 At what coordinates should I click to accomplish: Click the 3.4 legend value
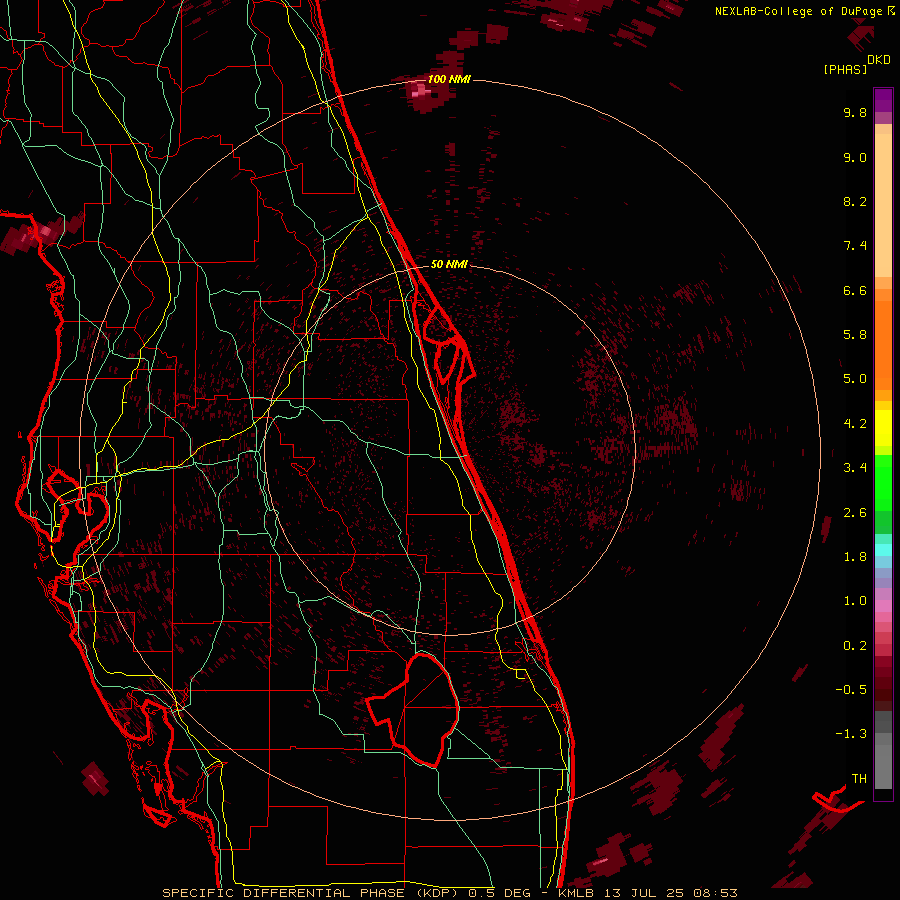[x=855, y=468]
